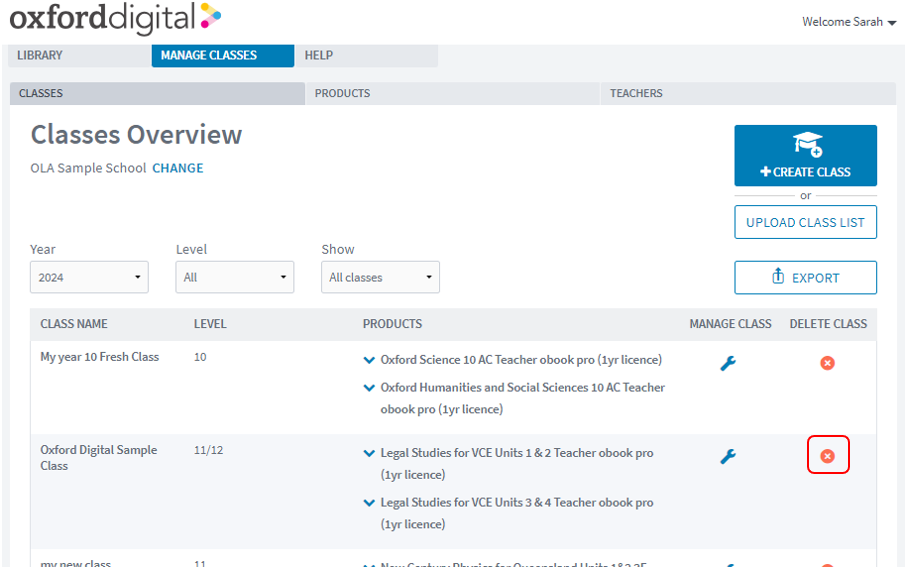This screenshot has height=568, width=907.
Task: Click the graduation cap create class icon
Action: (x=808, y=145)
